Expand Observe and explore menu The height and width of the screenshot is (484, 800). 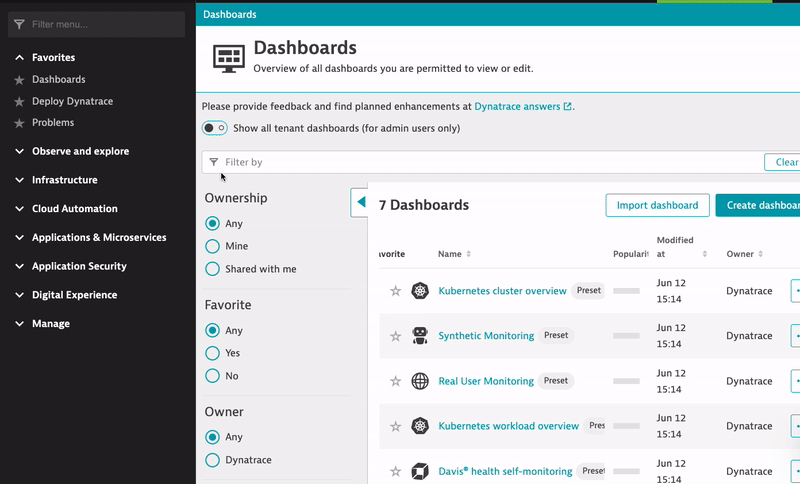pos(19,151)
